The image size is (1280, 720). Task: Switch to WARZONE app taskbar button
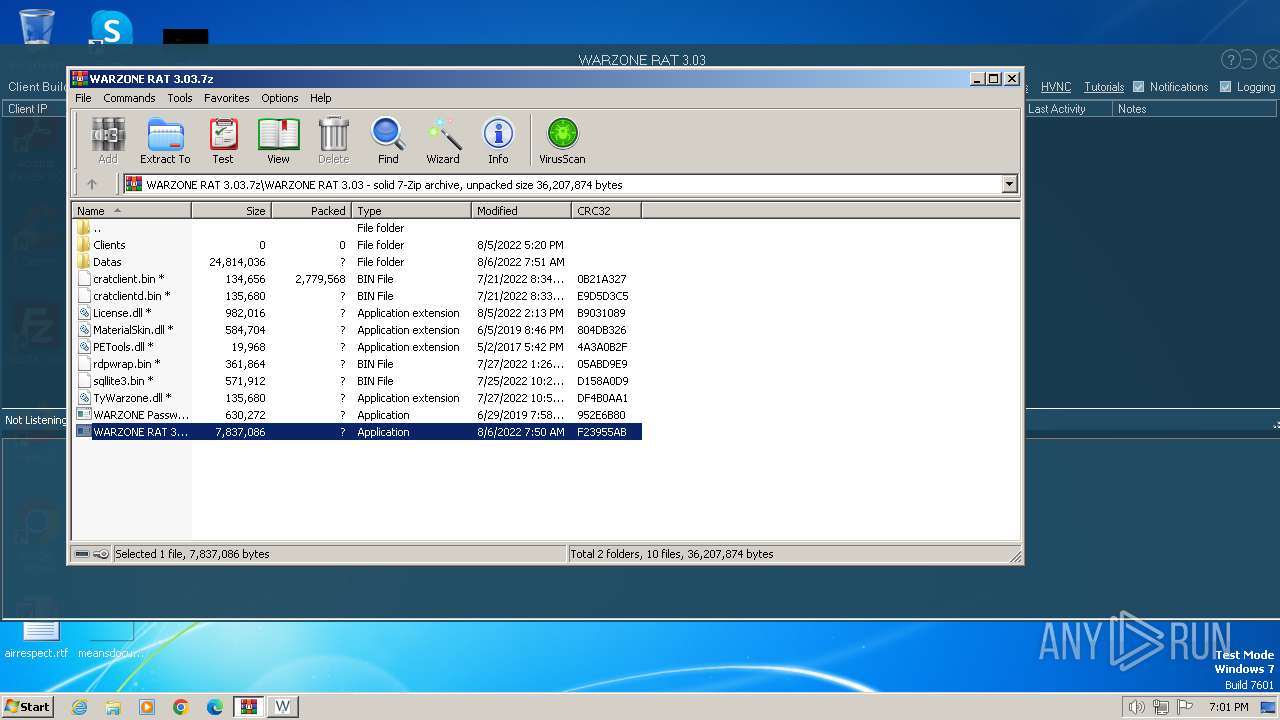click(283, 707)
